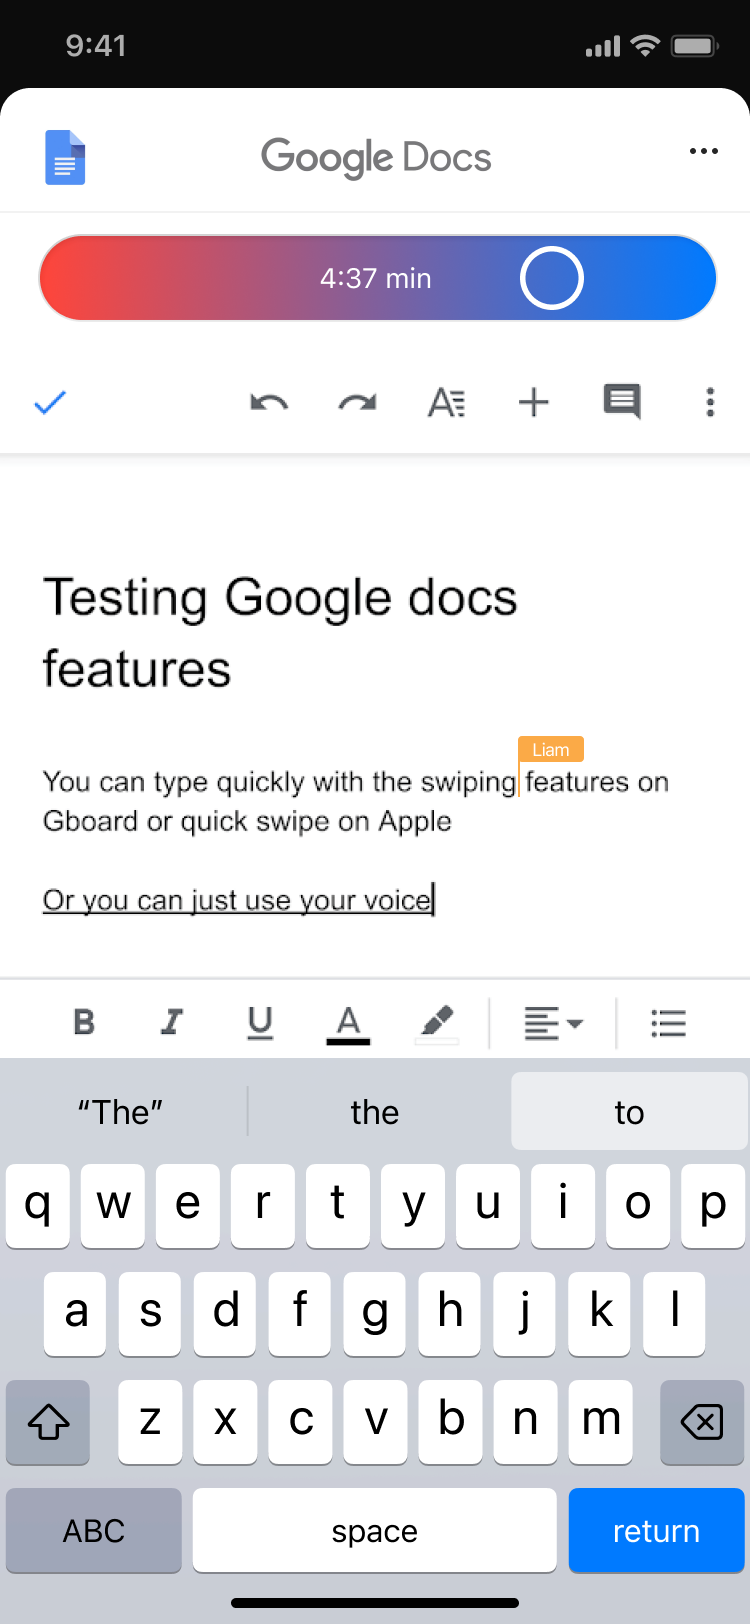Toggle underline formatting
750x1624 pixels.
pos(260,1022)
